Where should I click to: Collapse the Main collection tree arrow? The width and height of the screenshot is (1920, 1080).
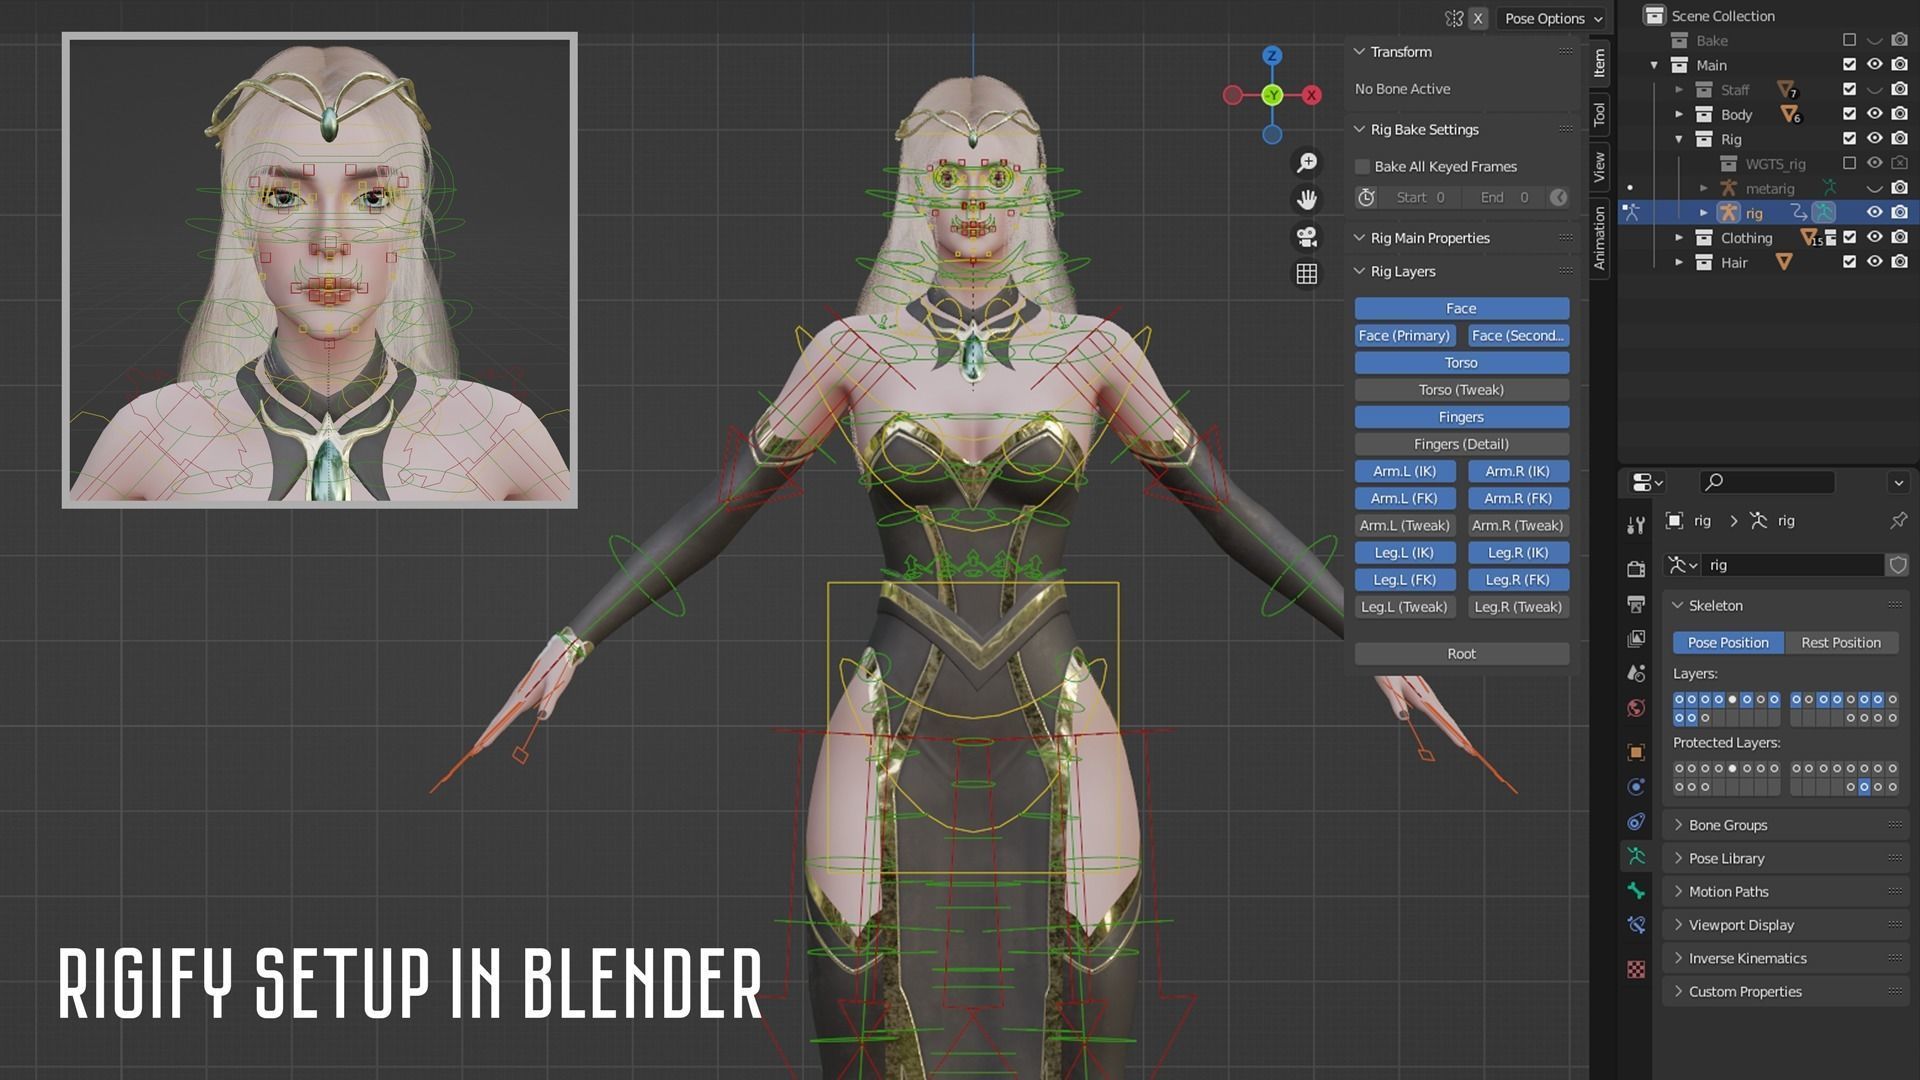(x=1654, y=65)
